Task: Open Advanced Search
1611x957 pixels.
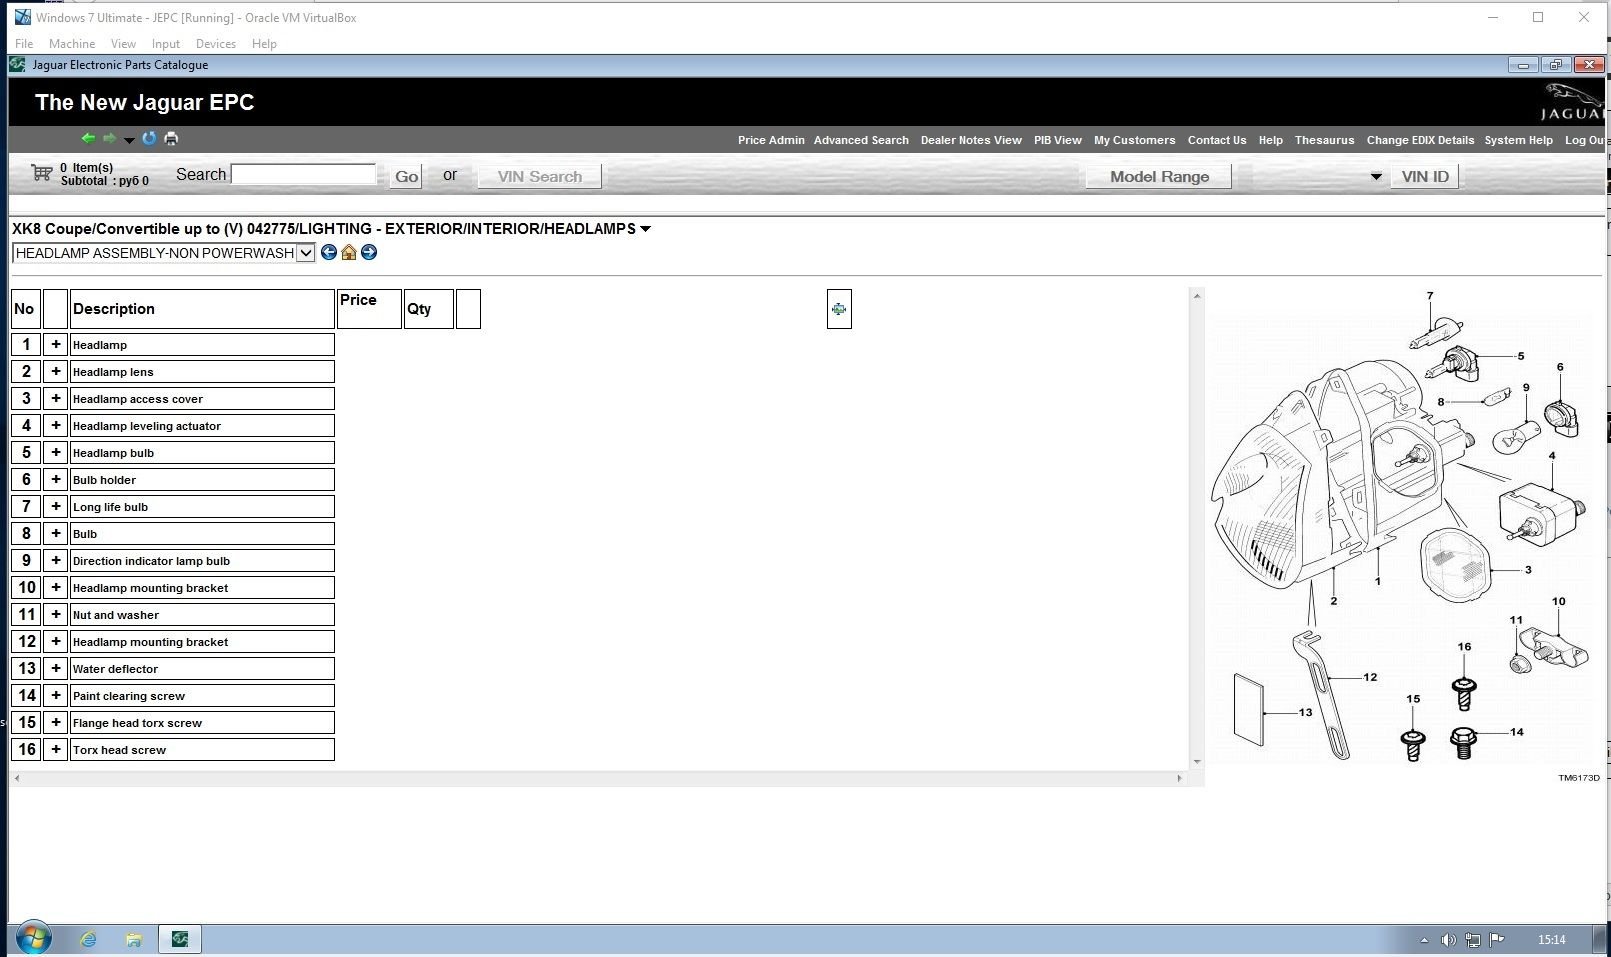Action: [860, 140]
